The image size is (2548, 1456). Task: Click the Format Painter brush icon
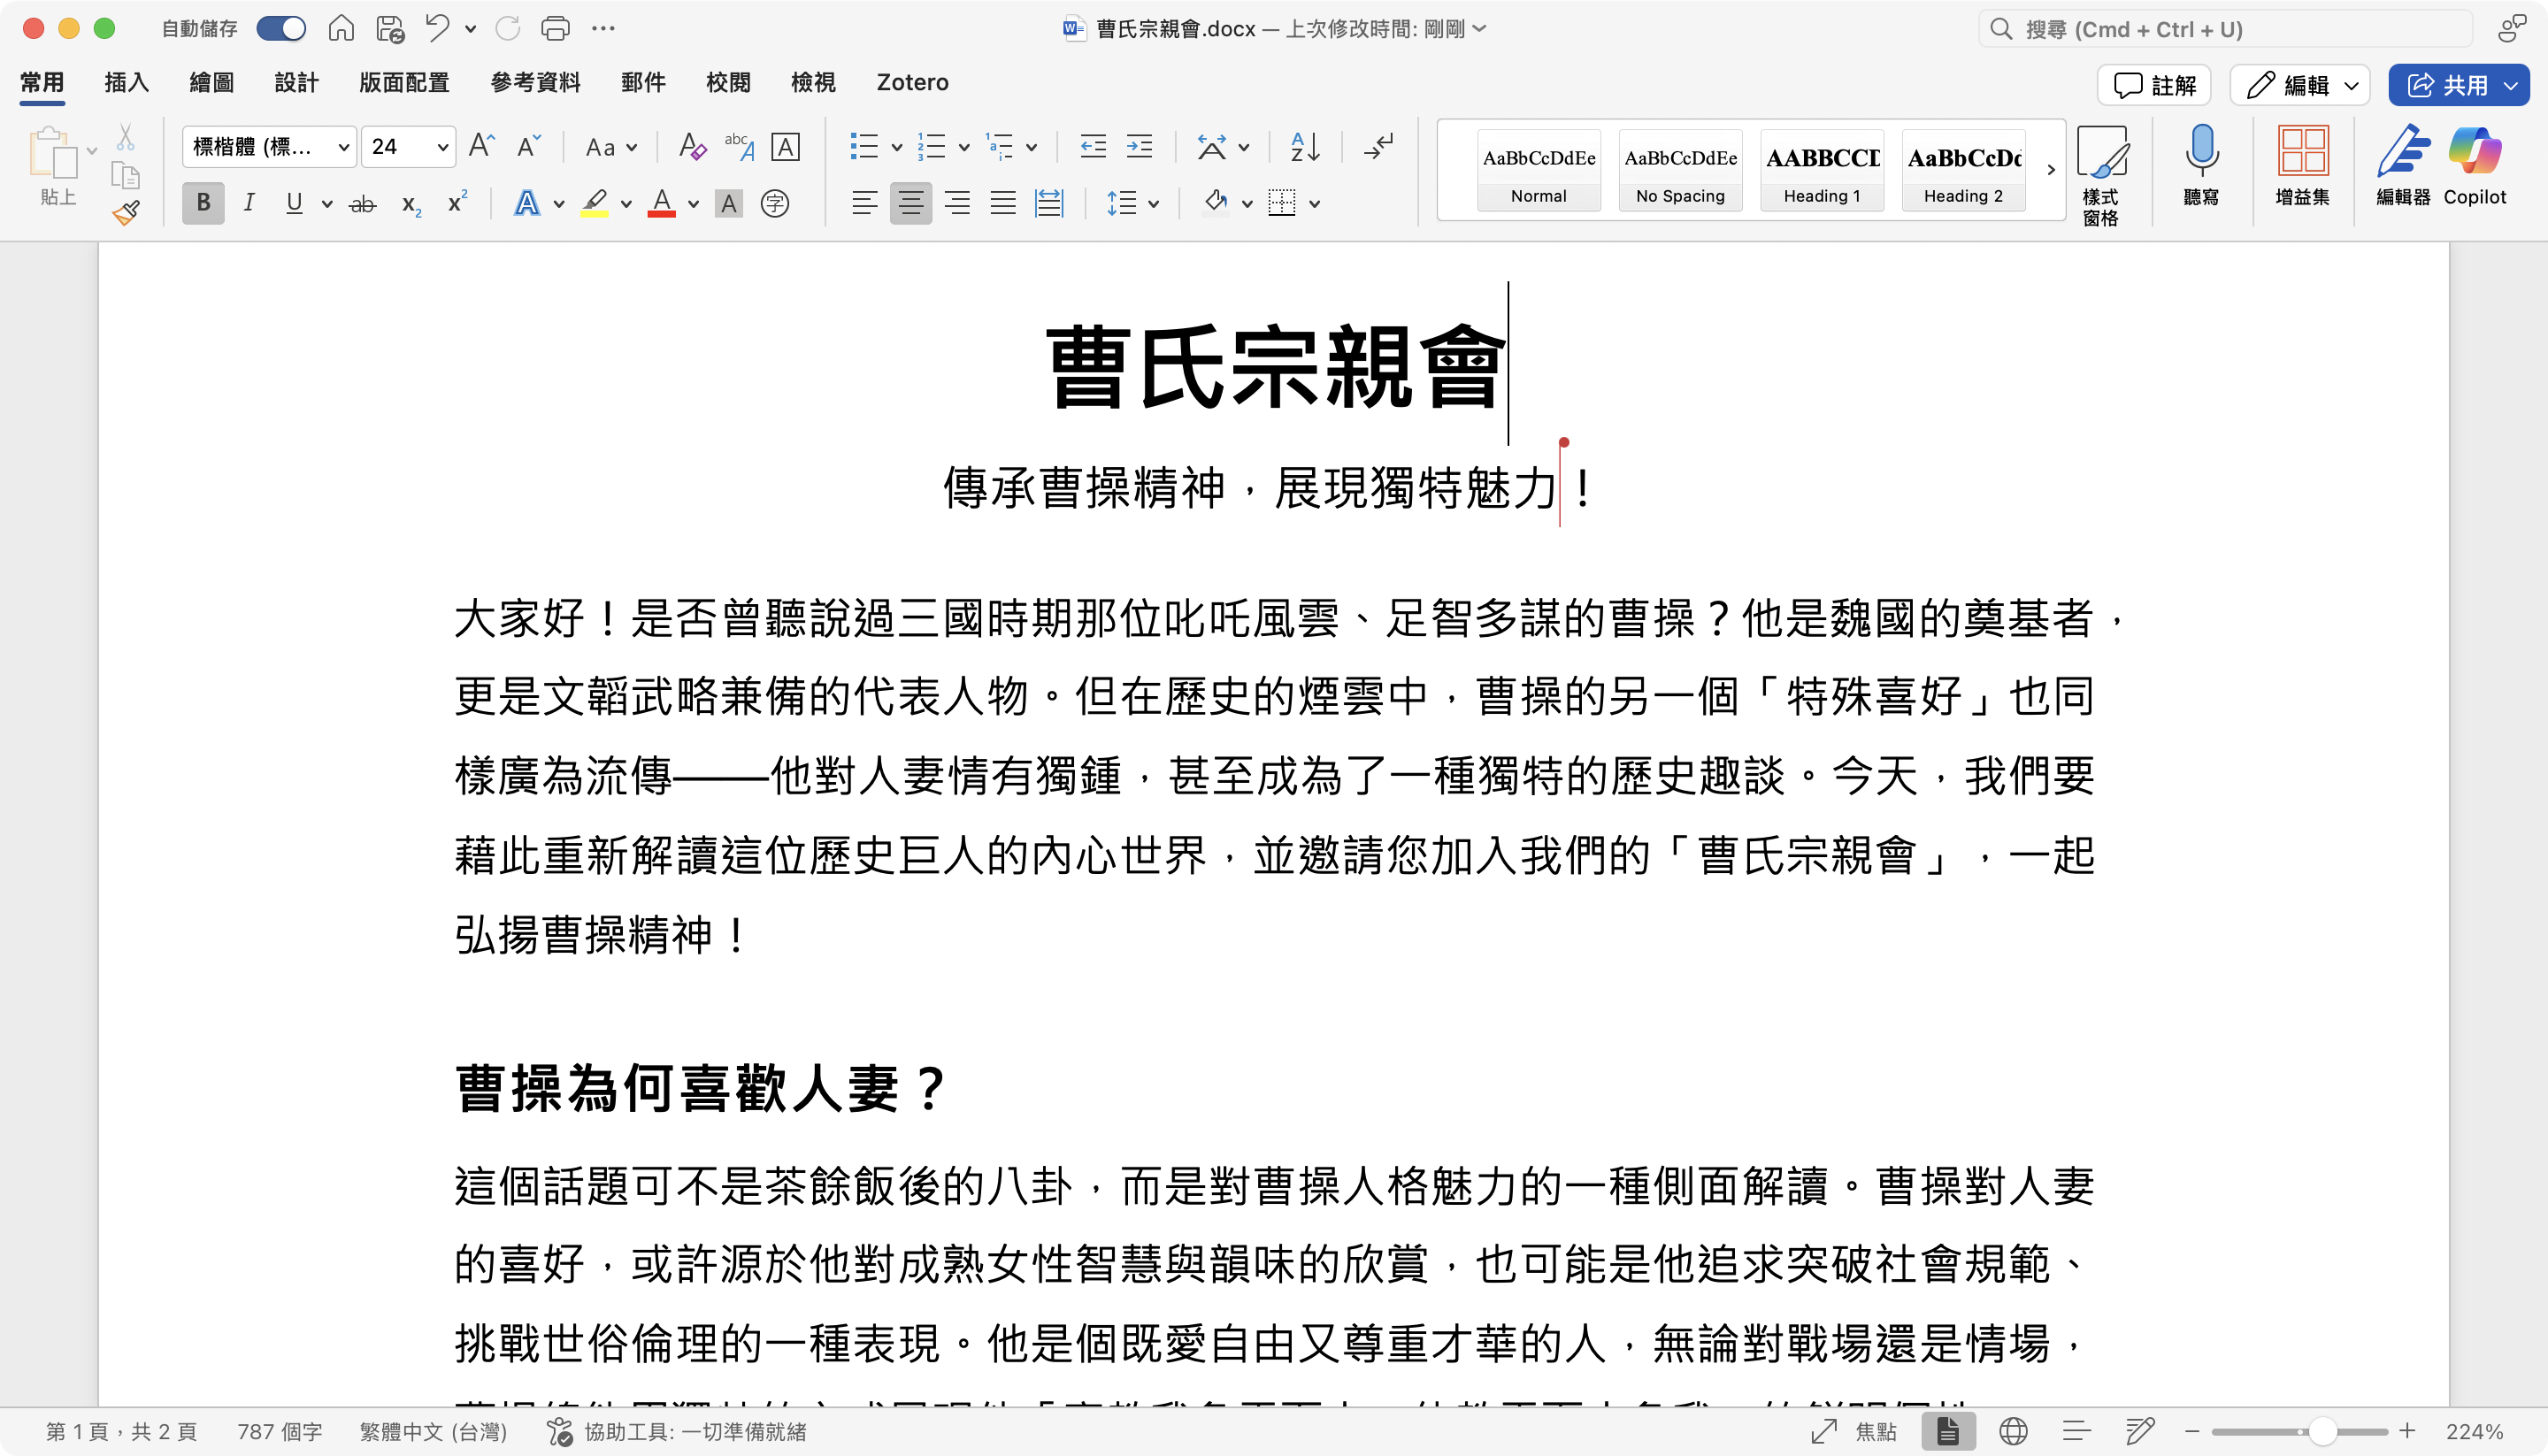pos(126,212)
